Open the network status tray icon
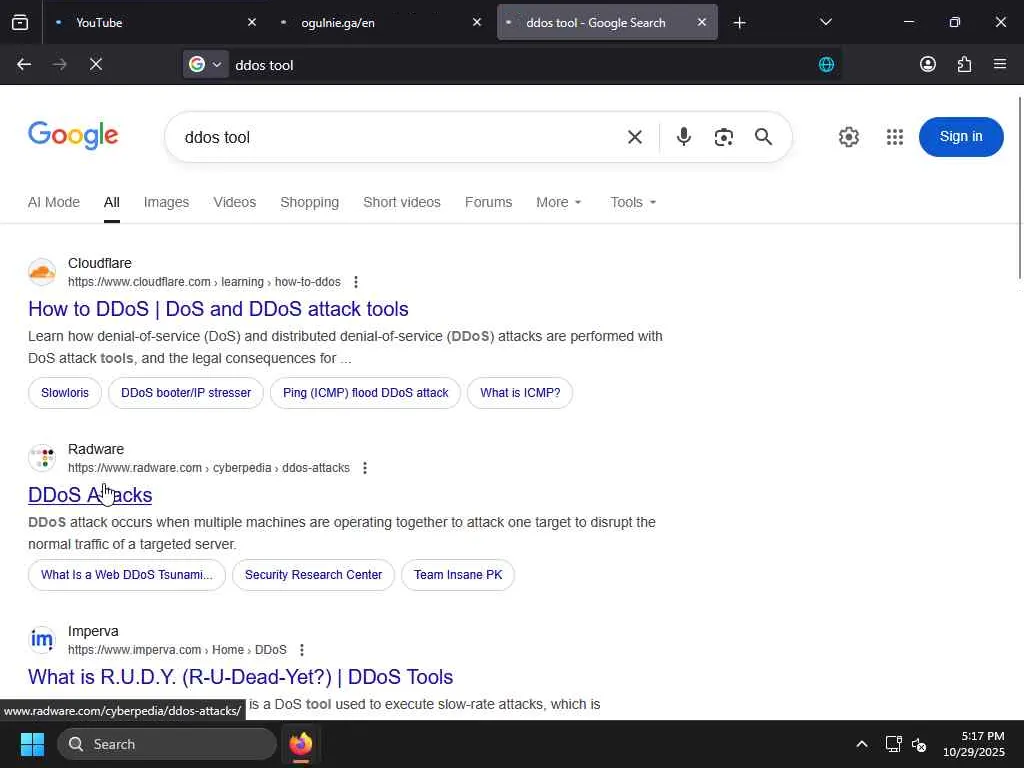1024x768 pixels. pos(893,744)
